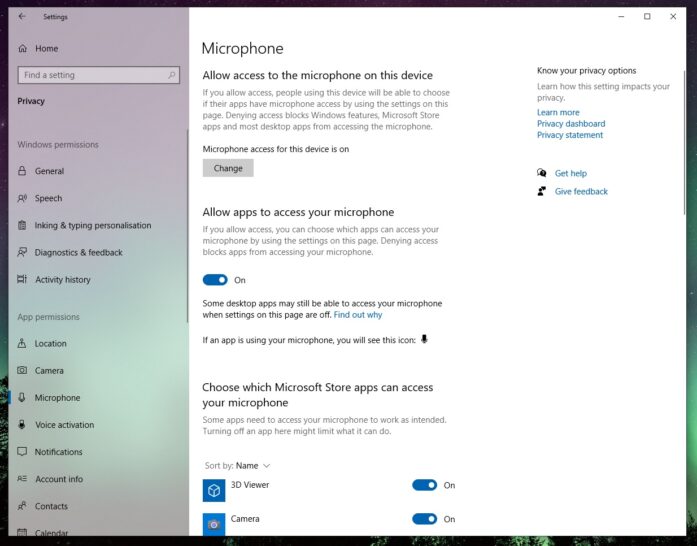Click the sidebar vertical scrollbar
Image resolution: width=697 pixels, height=546 pixels.
click(187, 226)
